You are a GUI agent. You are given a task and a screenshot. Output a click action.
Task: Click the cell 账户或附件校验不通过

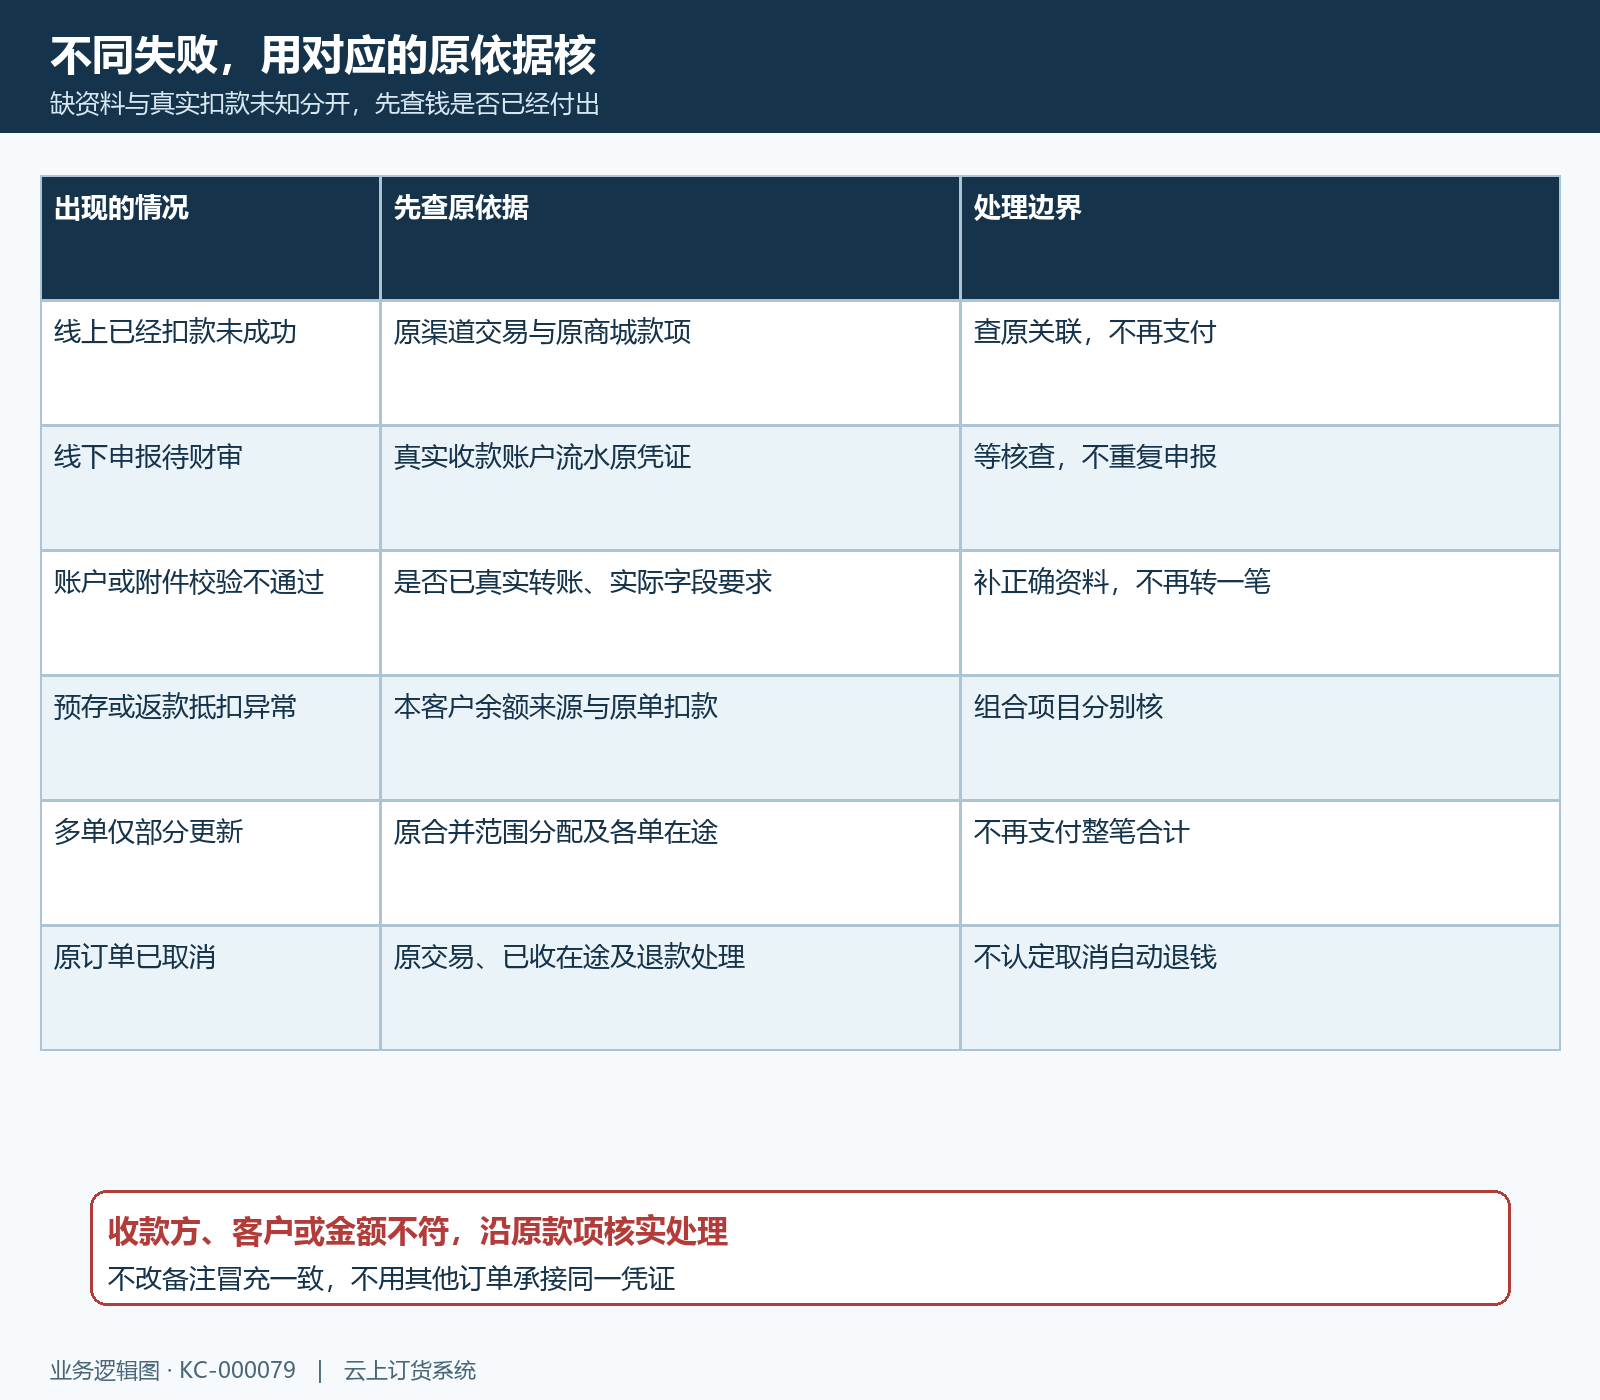pyautogui.click(x=210, y=613)
